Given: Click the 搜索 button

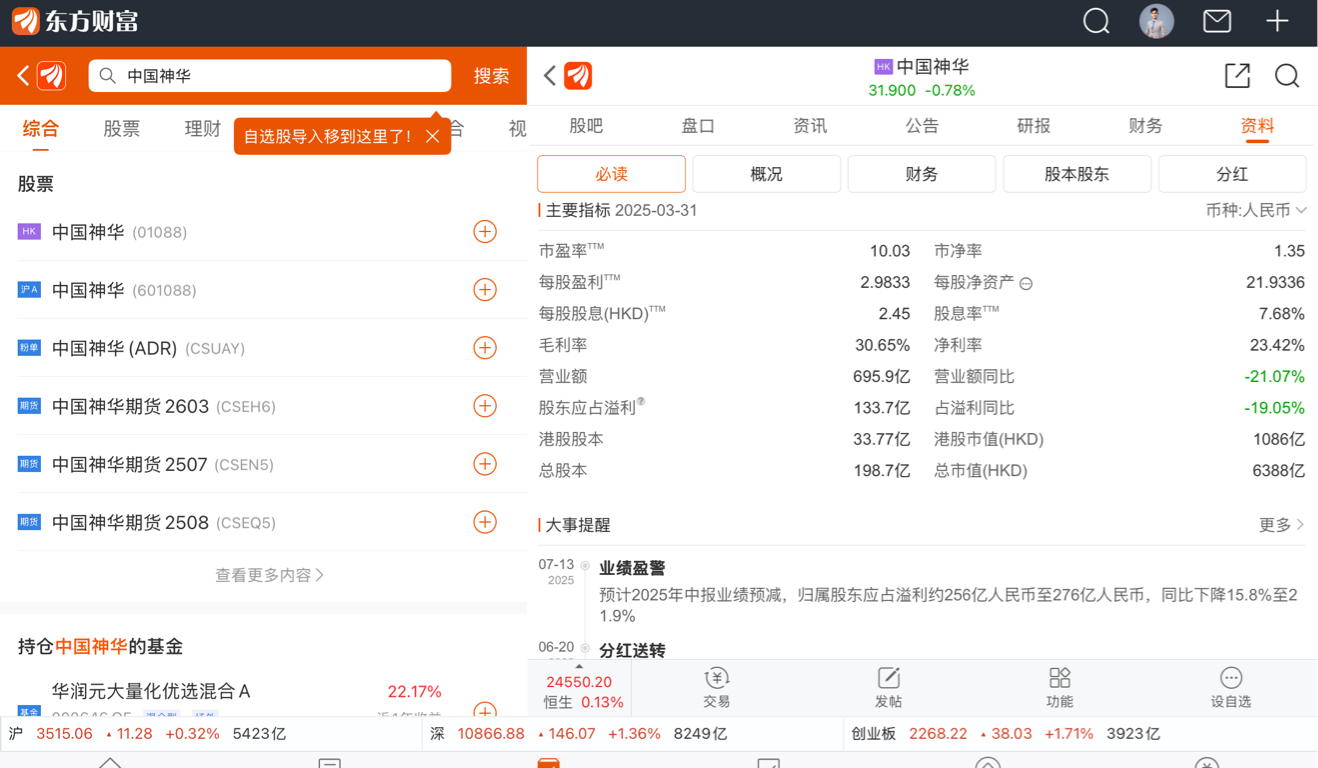Looking at the screenshot, I should tap(491, 76).
